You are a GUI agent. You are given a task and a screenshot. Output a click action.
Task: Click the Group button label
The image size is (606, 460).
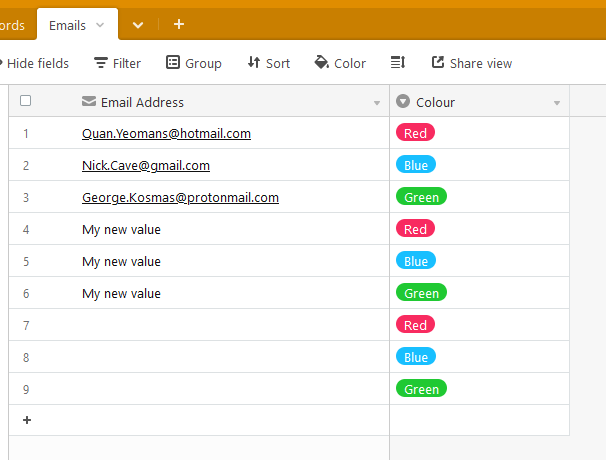click(203, 63)
